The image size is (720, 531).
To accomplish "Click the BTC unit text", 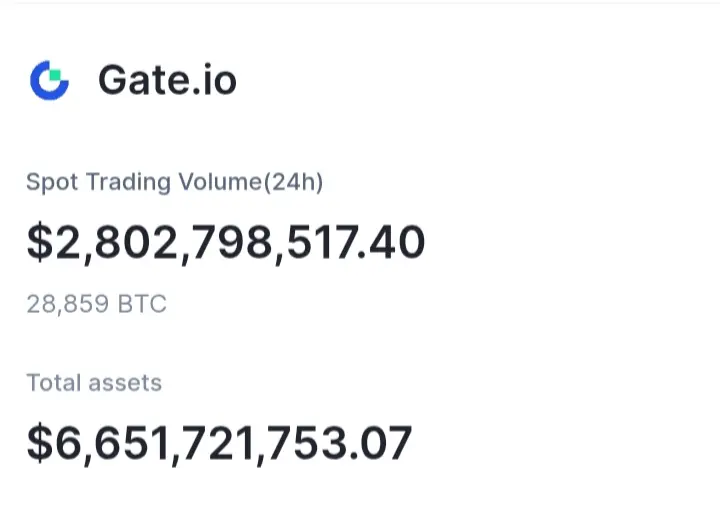I will pyautogui.click(x=143, y=304).
